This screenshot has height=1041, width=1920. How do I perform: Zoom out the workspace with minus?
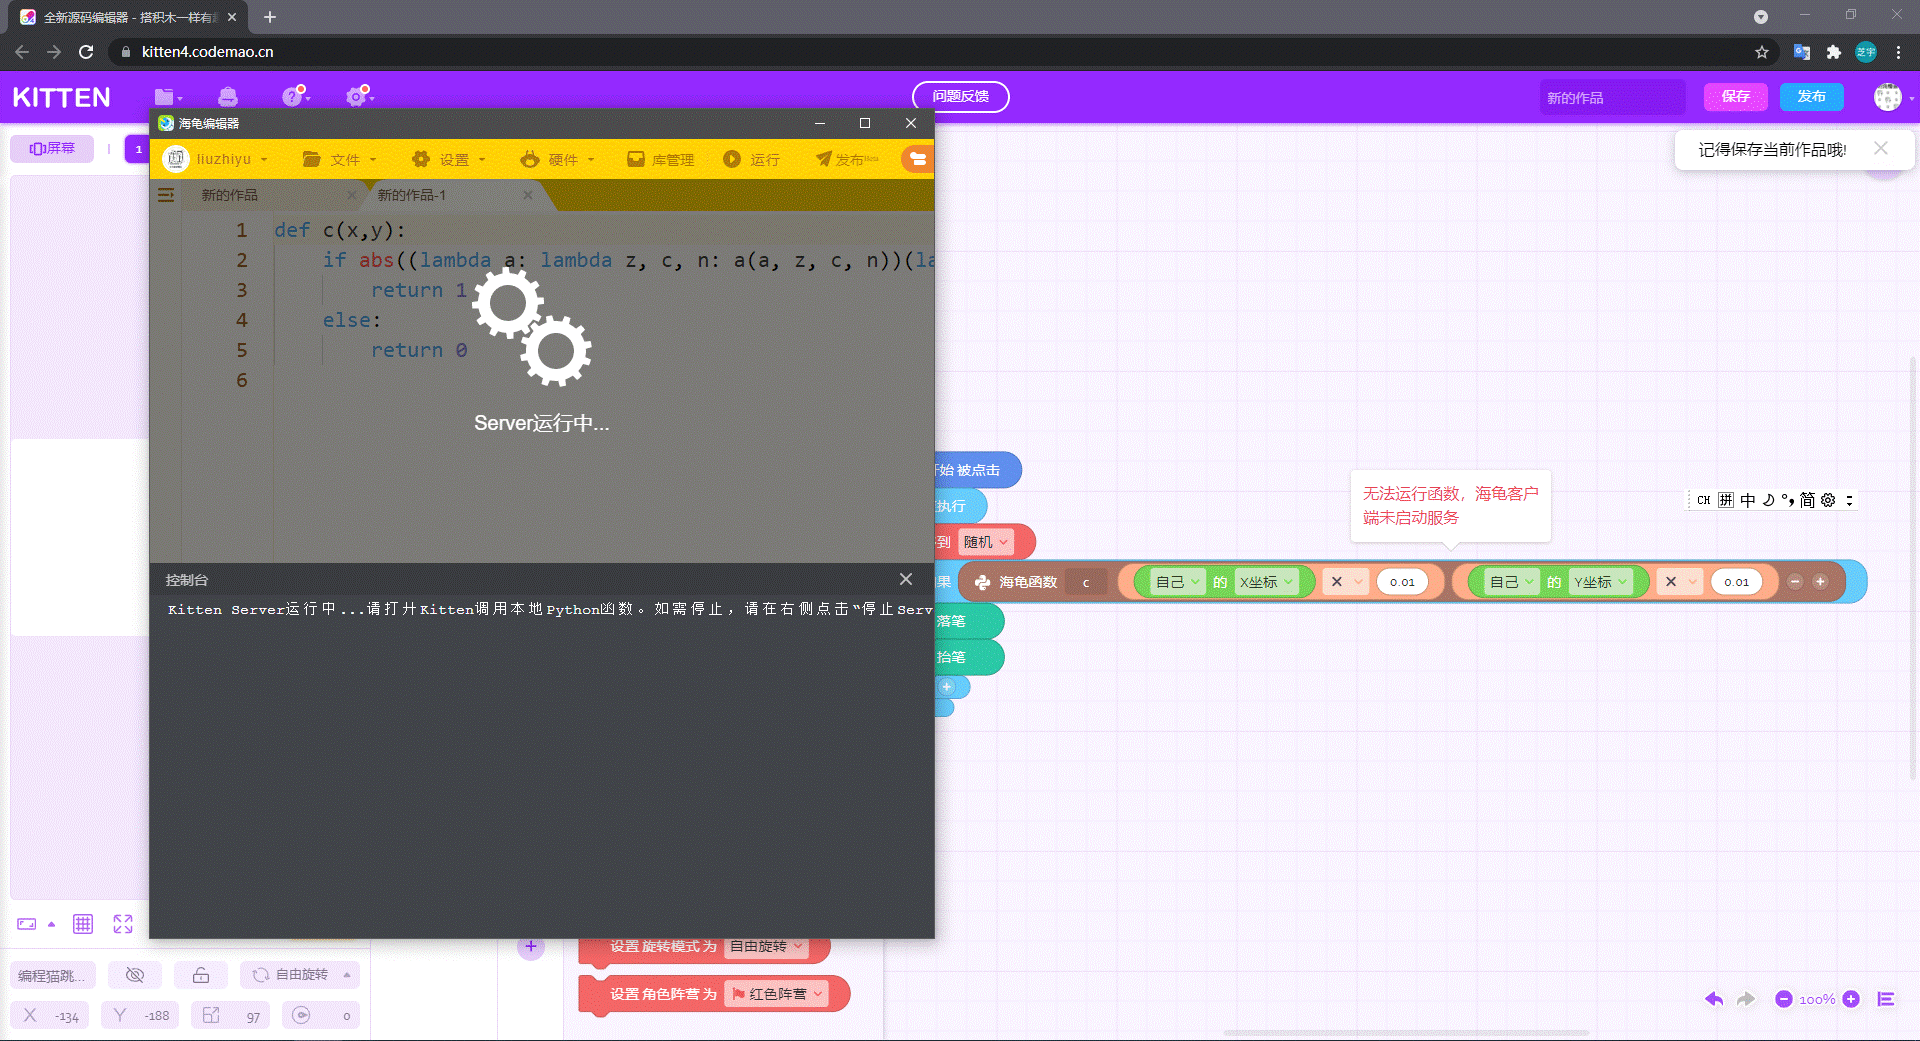1783,999
